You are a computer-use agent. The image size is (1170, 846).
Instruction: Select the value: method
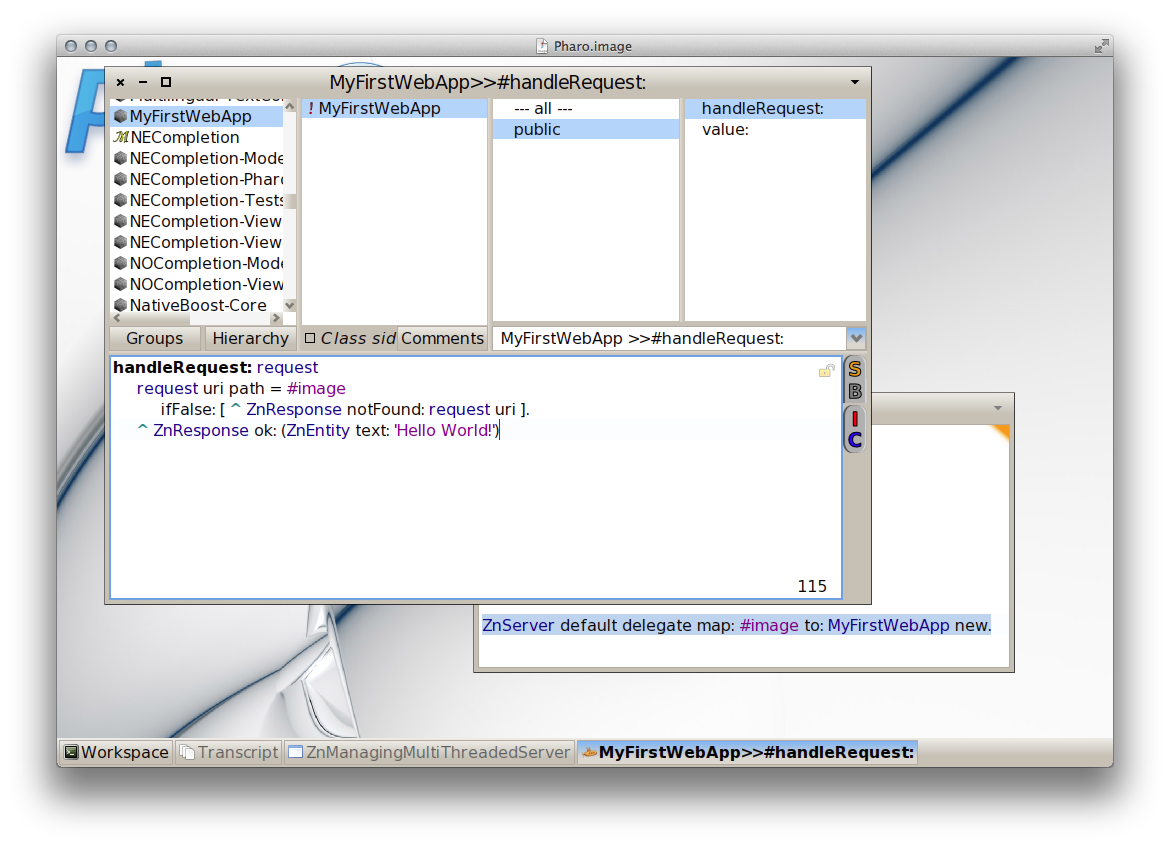pos(775,129)
